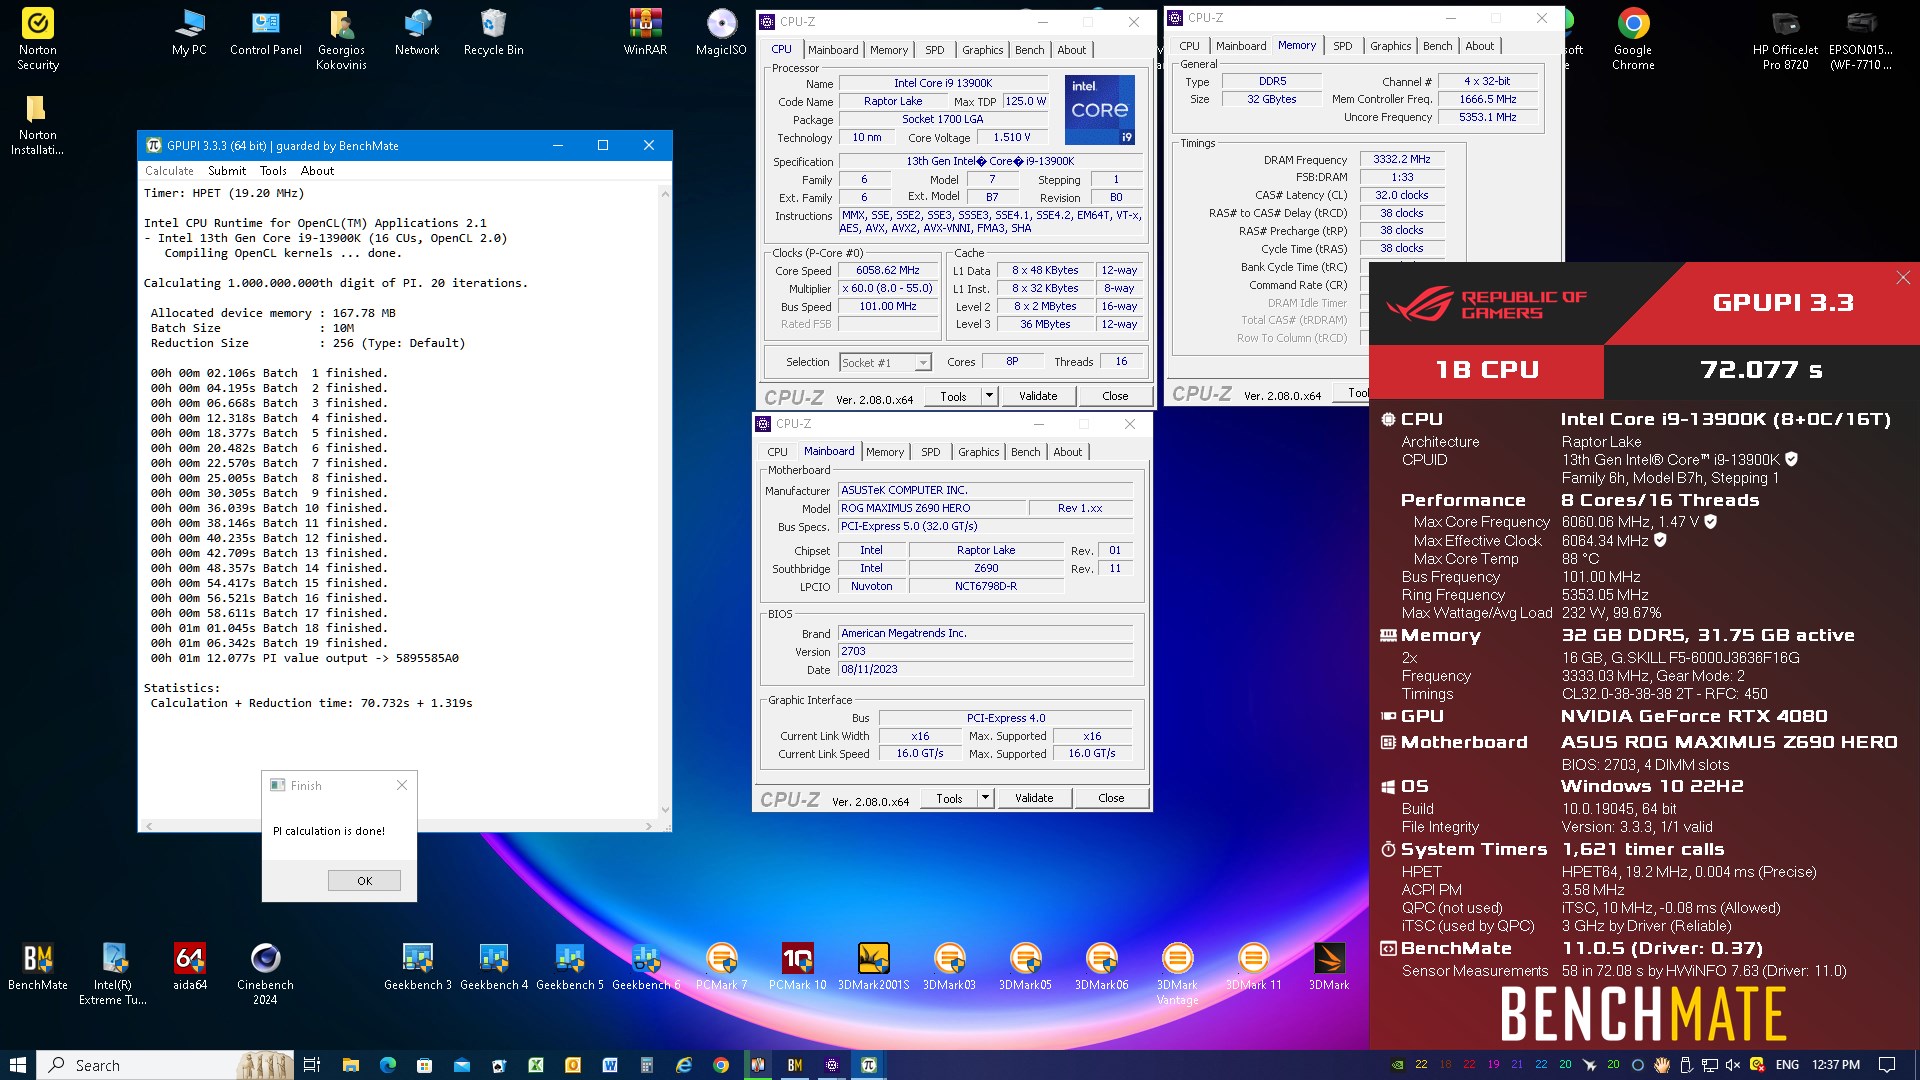Close the Finish dialog with X

(401, 785)
